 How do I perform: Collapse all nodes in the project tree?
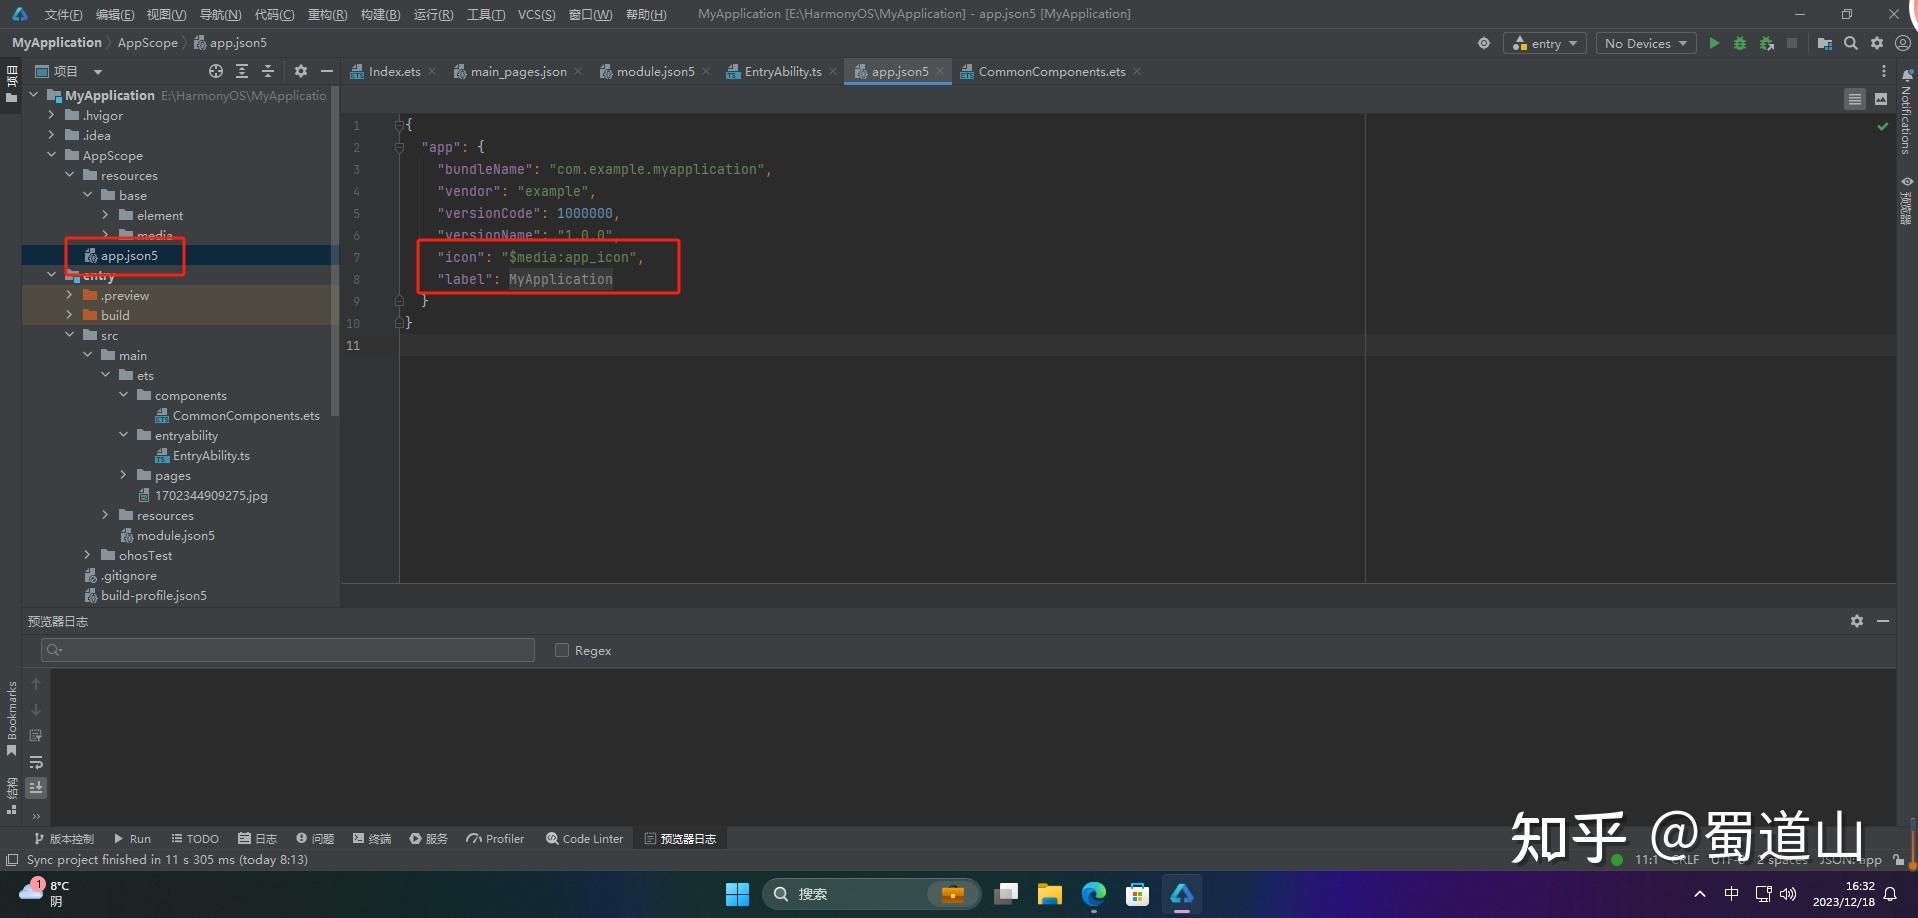coord(268,71)
